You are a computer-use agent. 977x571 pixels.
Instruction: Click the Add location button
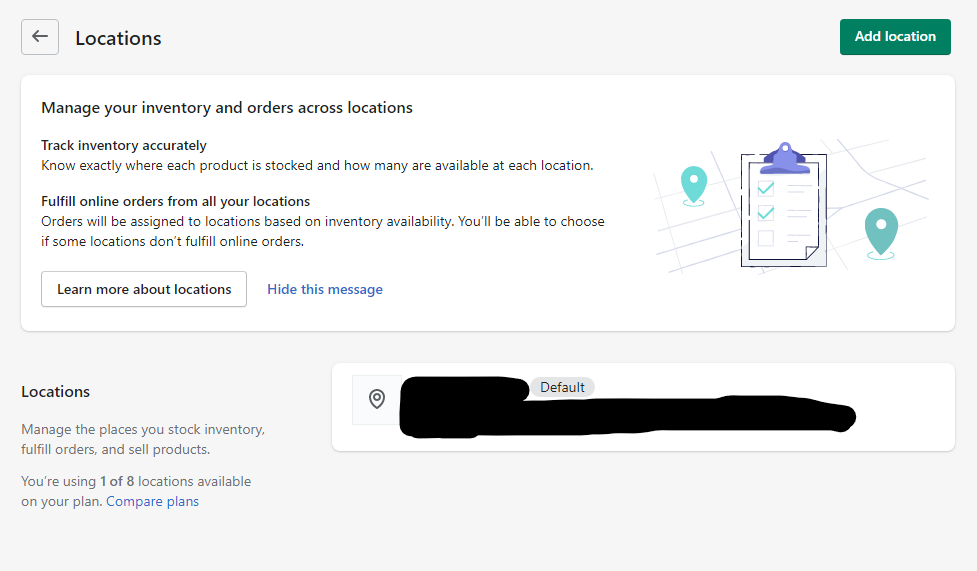click(x=895, y=37)
